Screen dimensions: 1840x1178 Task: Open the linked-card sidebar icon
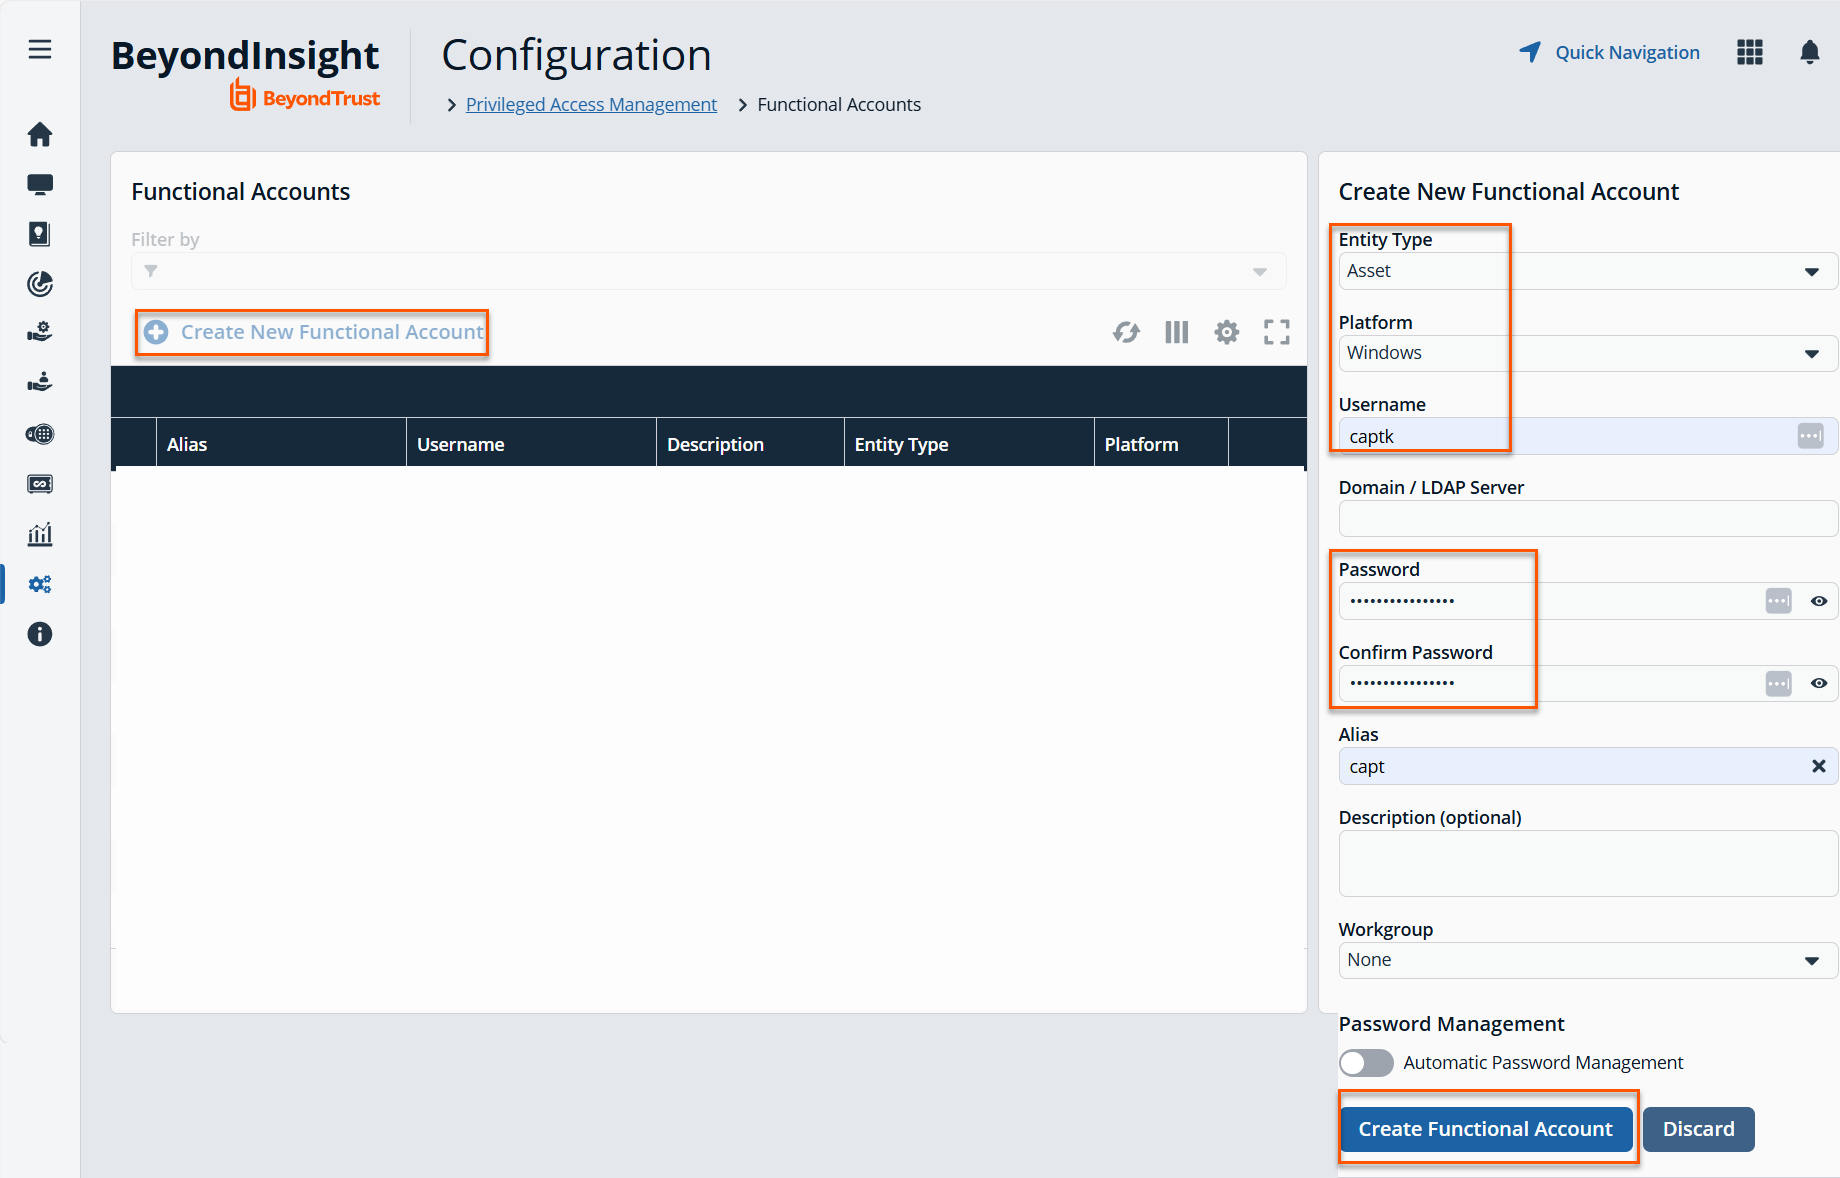point(40,484)
